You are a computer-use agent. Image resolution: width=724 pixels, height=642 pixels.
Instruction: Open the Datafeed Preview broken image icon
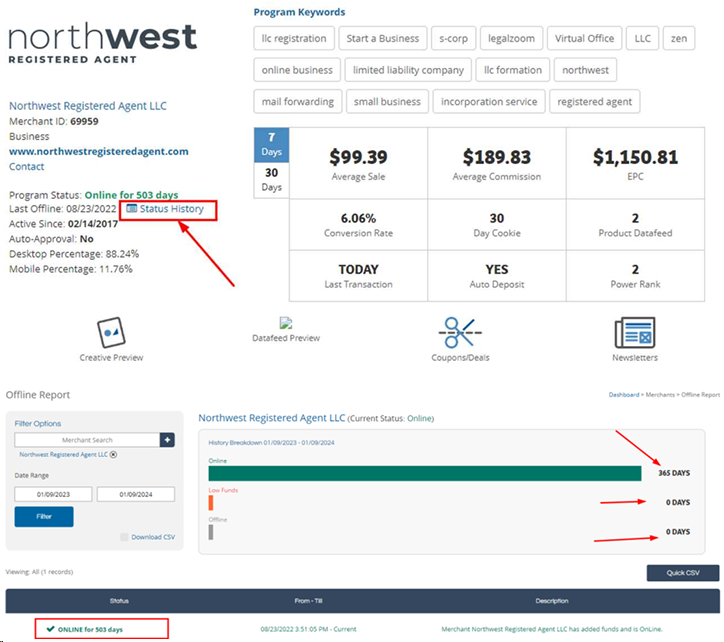click(x=286, y=323)
